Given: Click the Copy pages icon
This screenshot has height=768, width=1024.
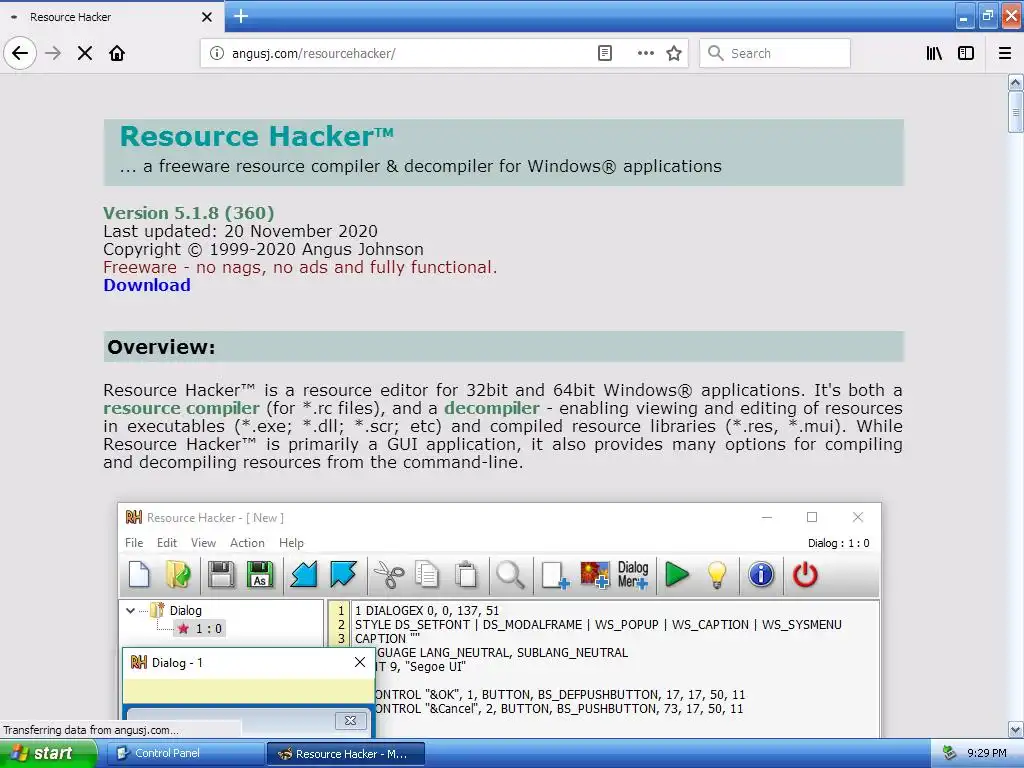Looking at the screenshot, I should coord(426,575).
